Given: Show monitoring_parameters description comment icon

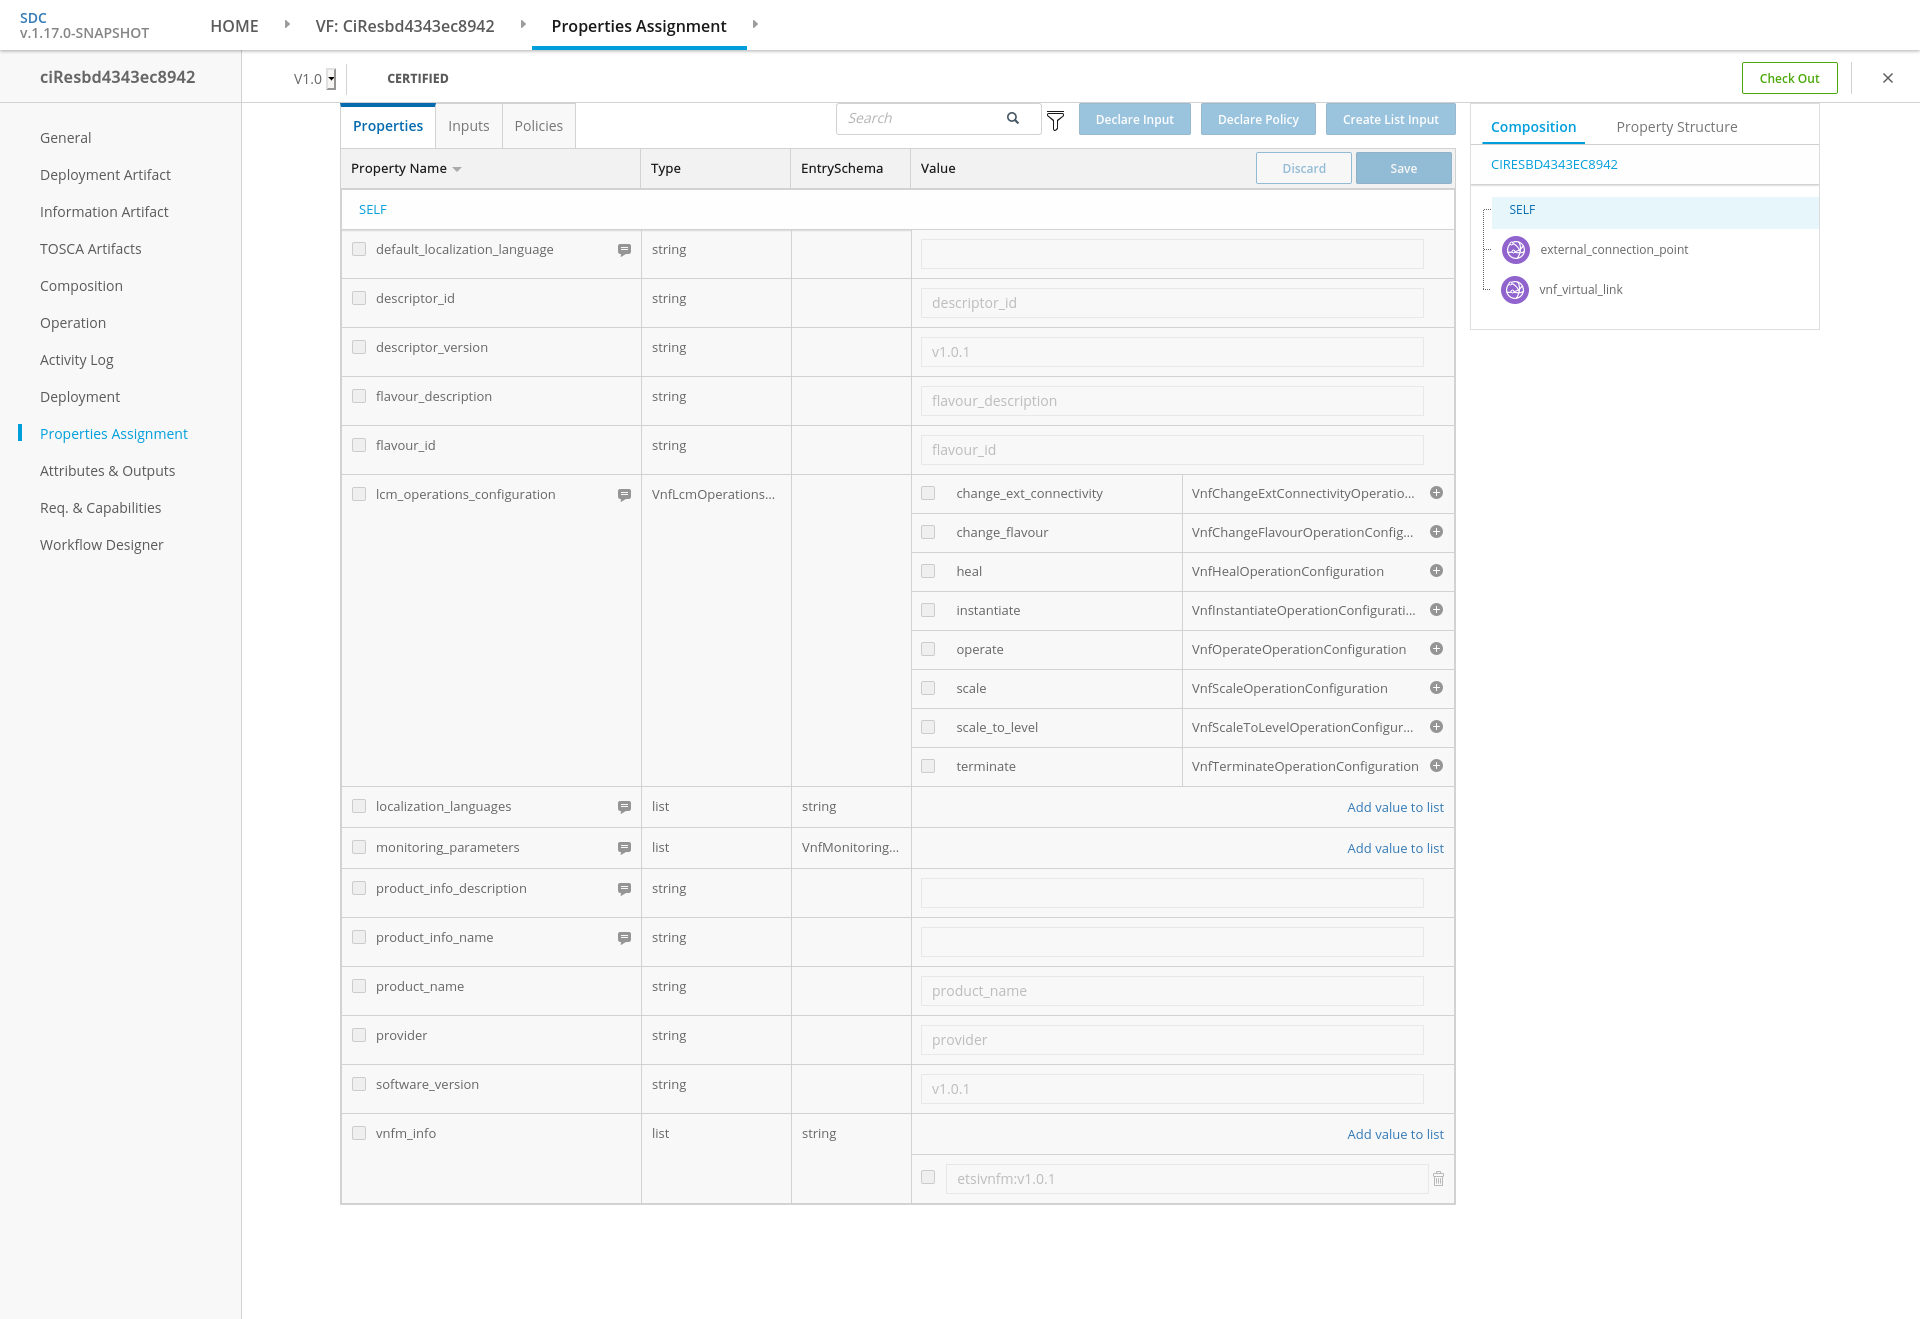Looking at the screenshot, I should point(624,848).
